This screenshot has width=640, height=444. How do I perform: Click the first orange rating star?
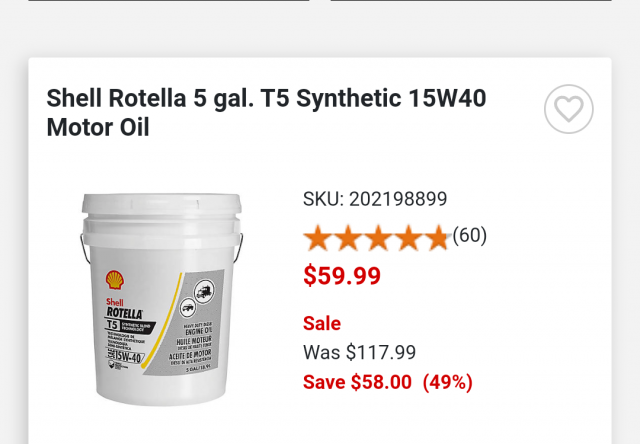click(x=317, y=238)
